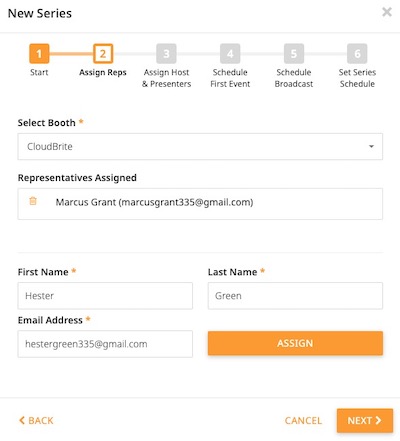The image size is (400, 441).
Task: Select step 5 Schedule Broadcast
Action: pyautogui.click(x=294, y=53)
